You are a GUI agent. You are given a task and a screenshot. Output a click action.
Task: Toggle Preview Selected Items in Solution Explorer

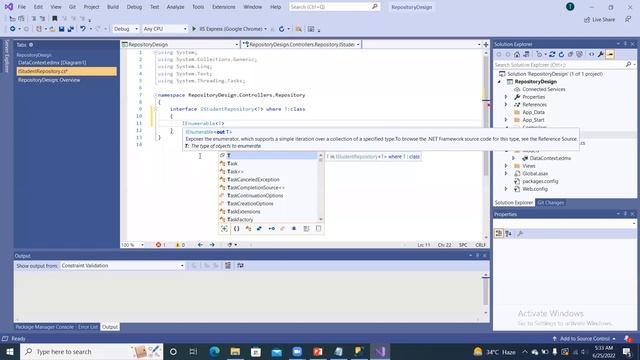610,54
